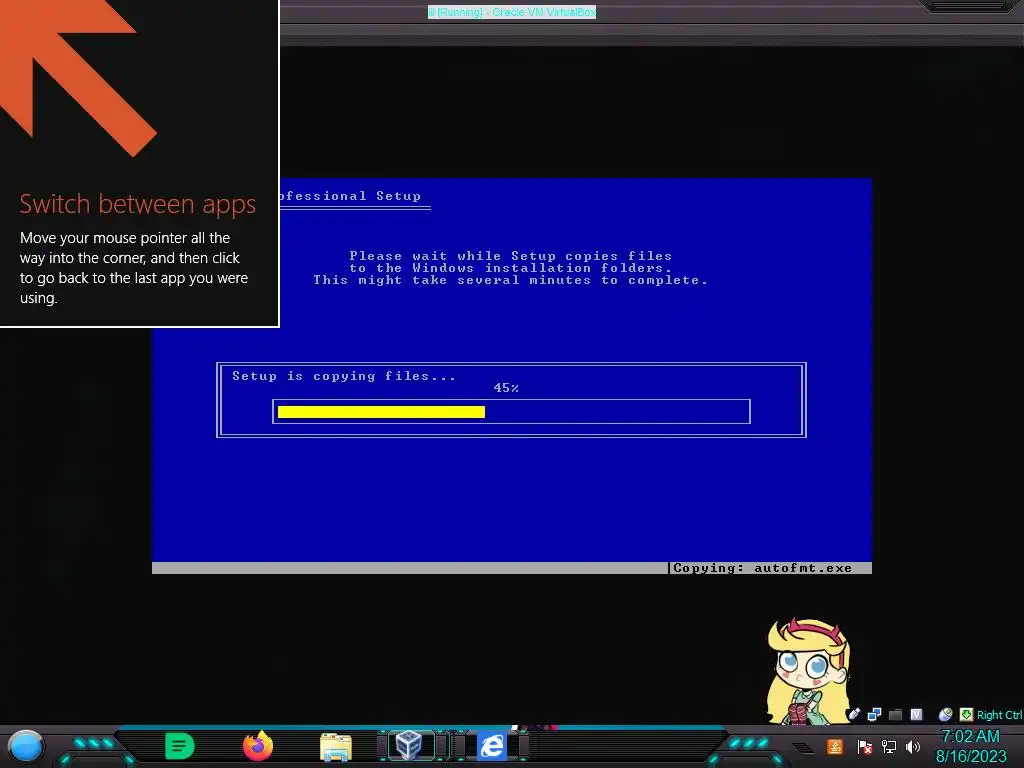Open the clock showing 7:02 AM

pos(970,736)
